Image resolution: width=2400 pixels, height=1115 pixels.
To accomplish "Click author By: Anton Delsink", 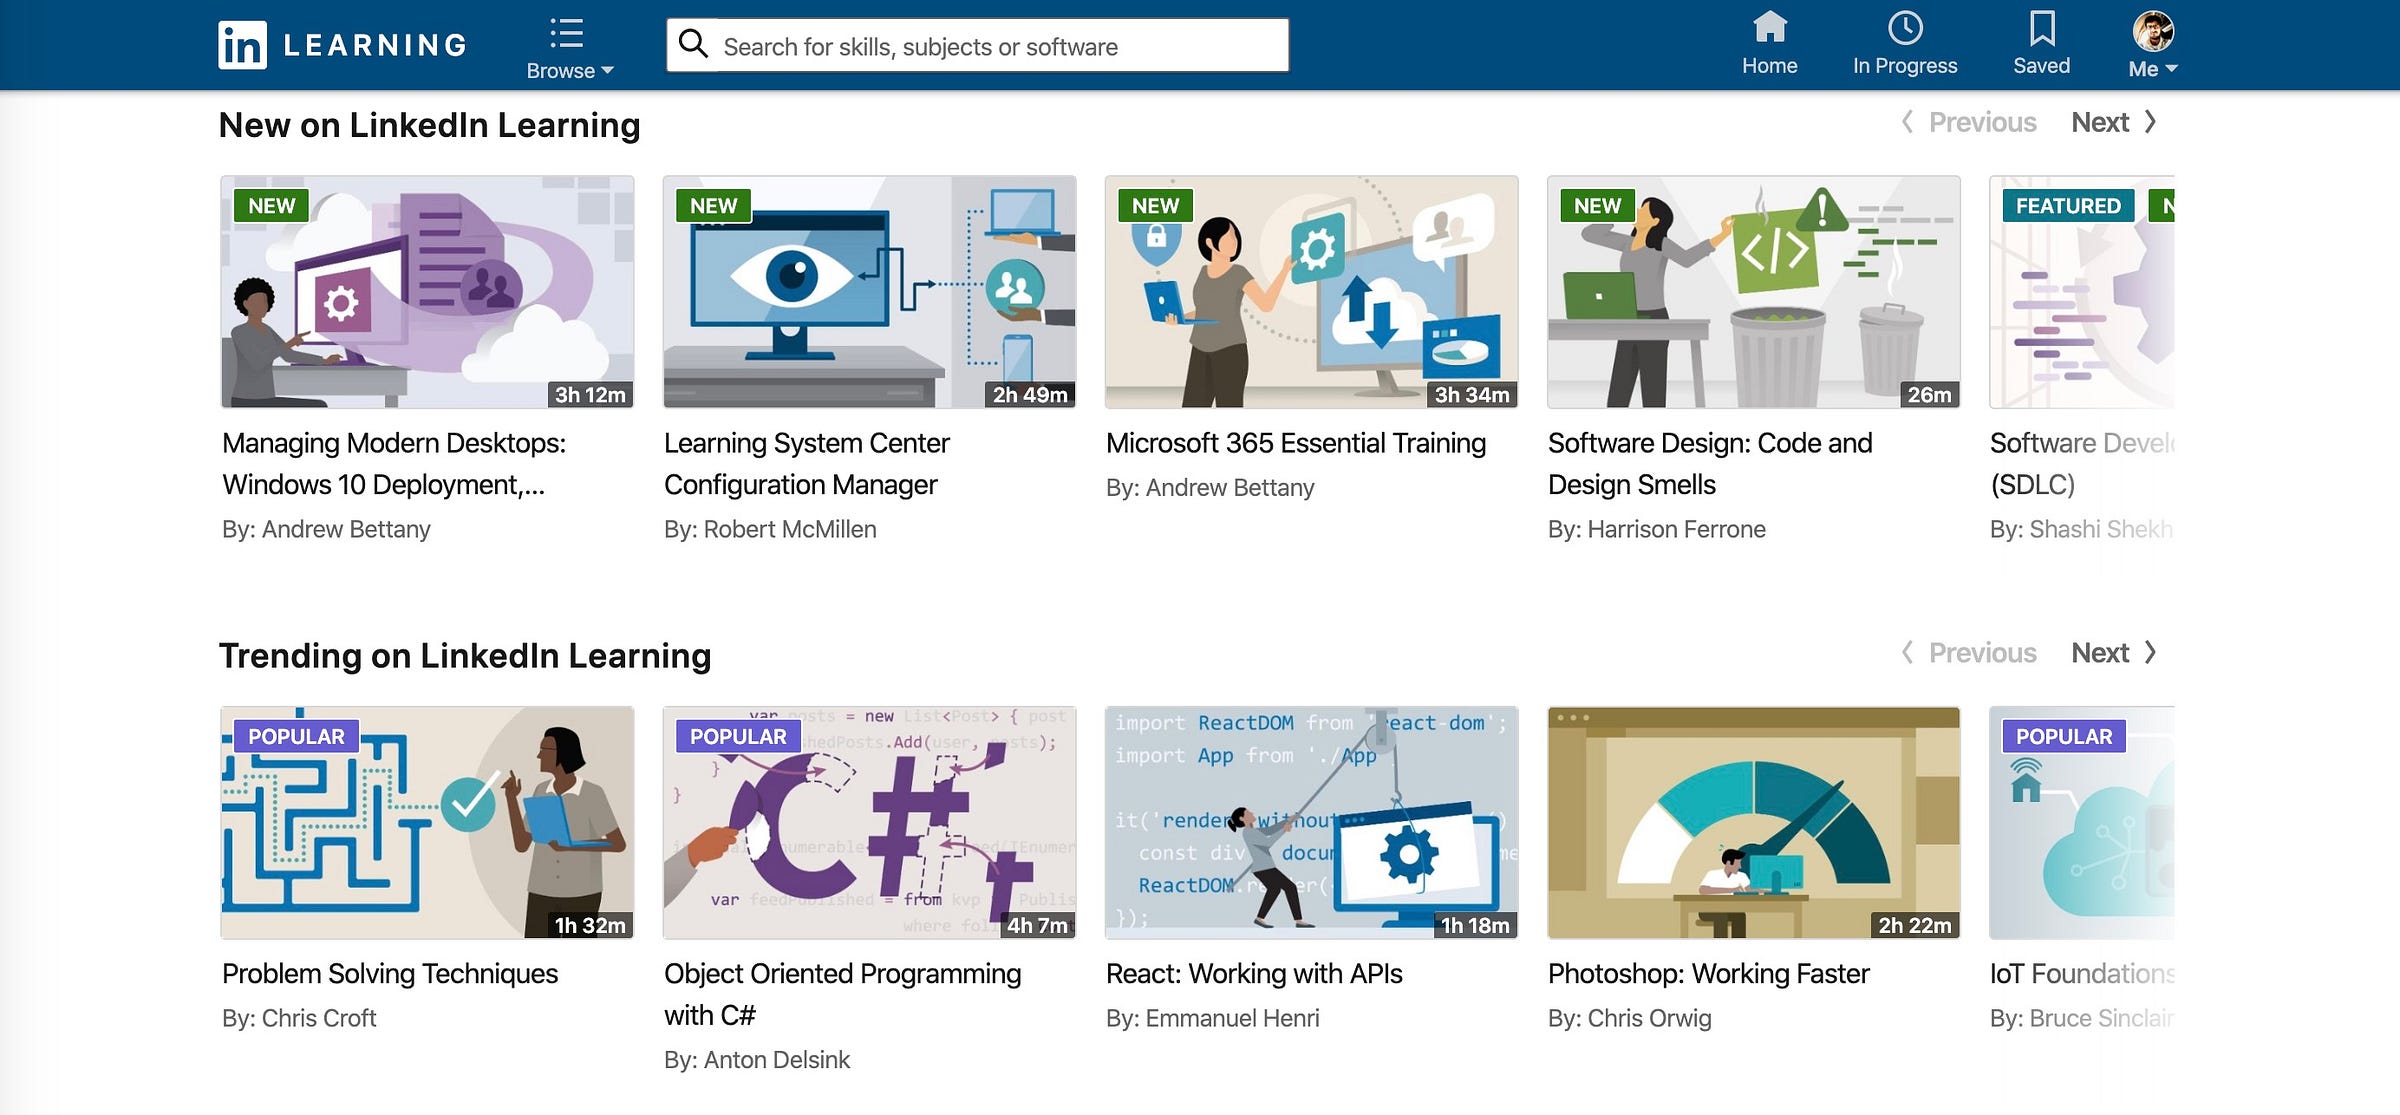I will coord(757,1060).
